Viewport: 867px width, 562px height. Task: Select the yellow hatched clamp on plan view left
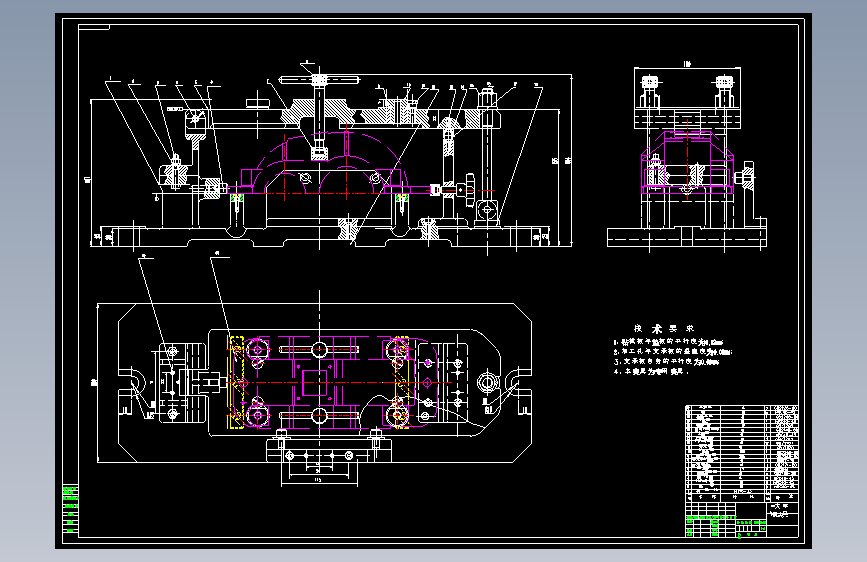tap(236, 382)
